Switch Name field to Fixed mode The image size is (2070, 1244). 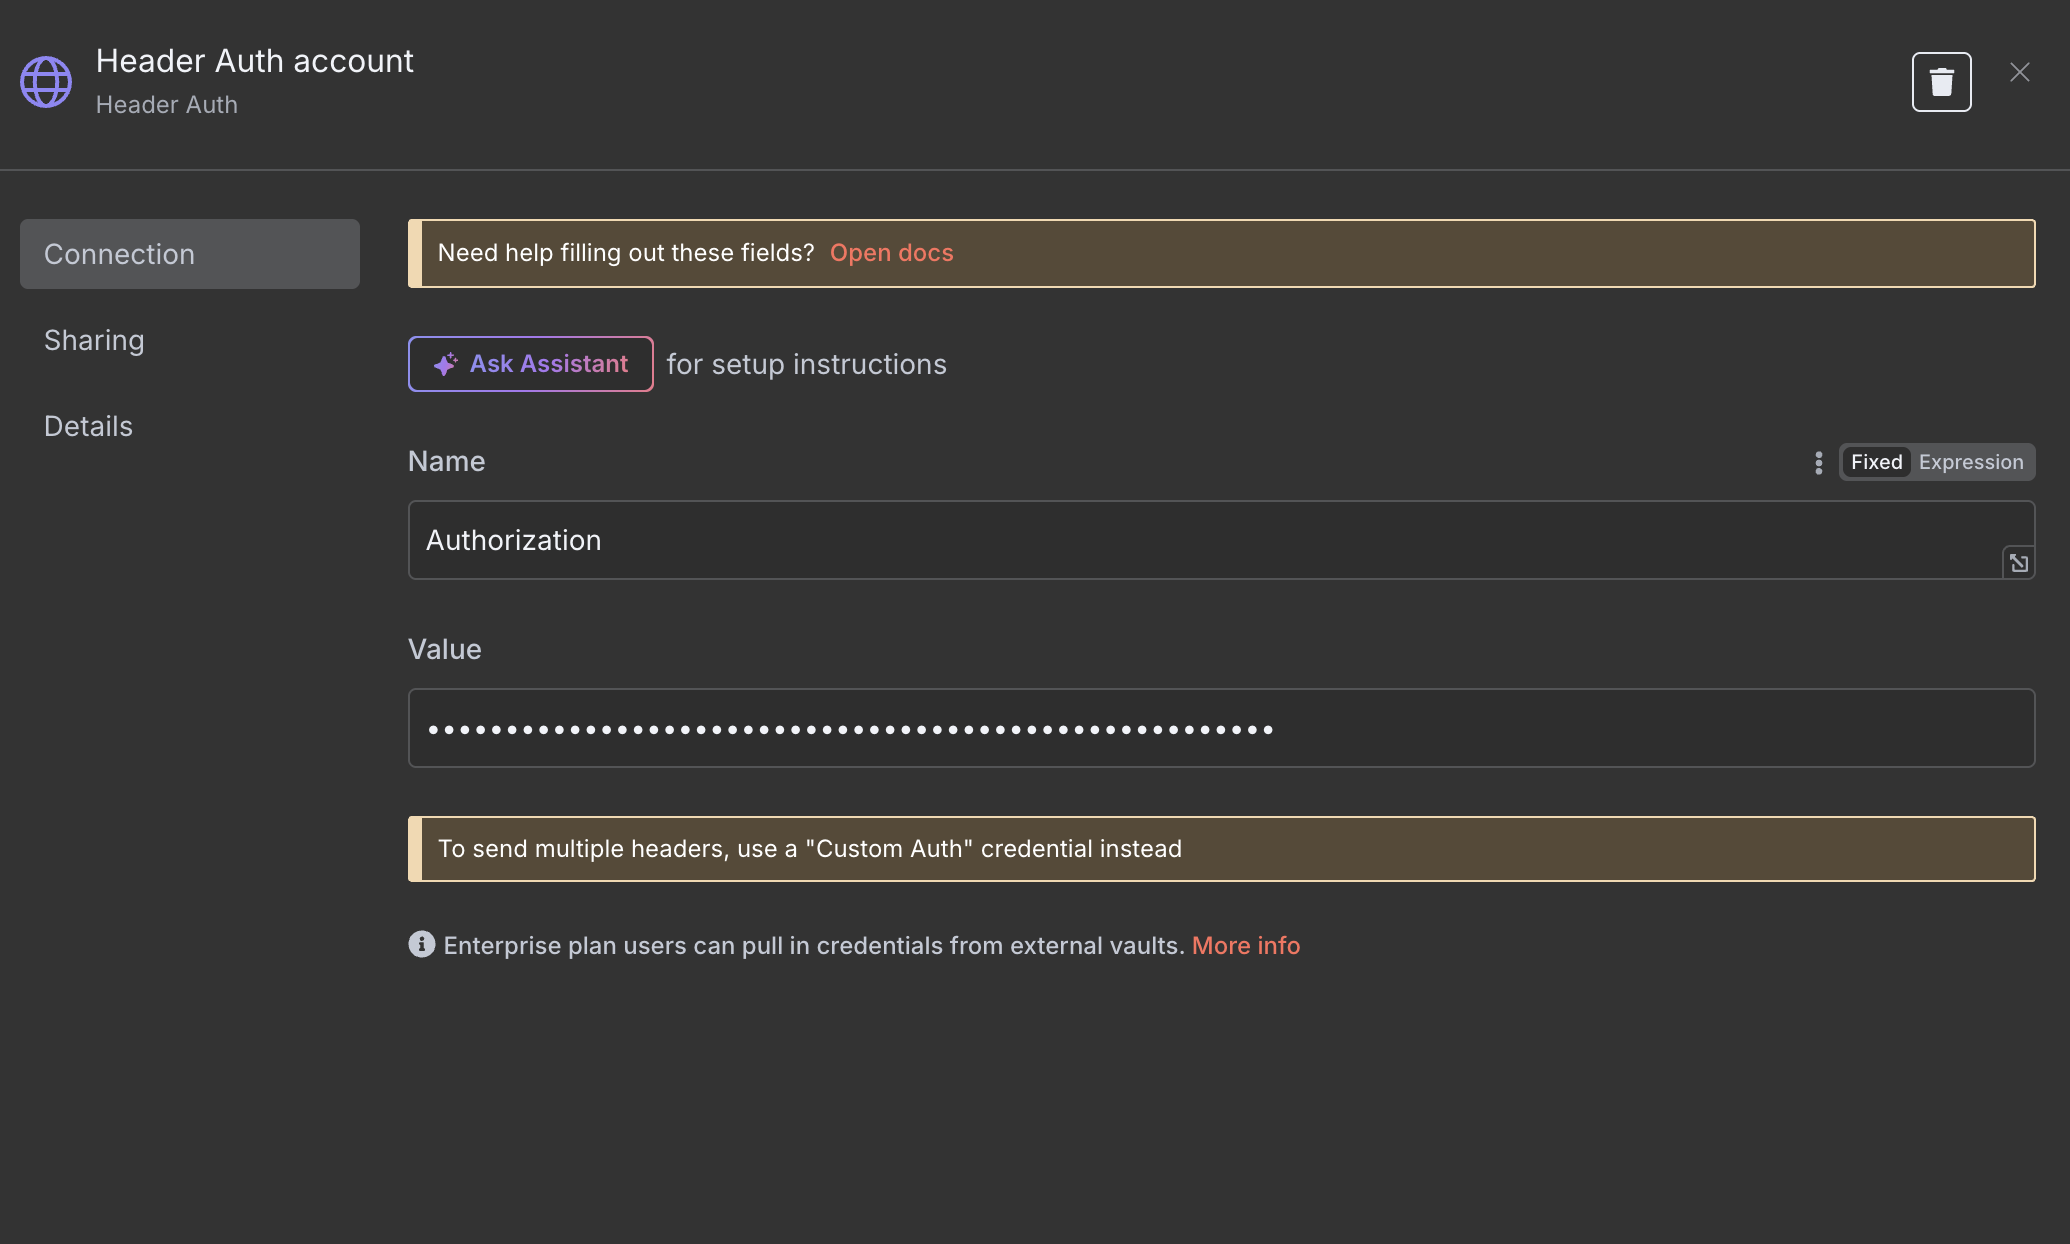click(x=1876, y=462)
